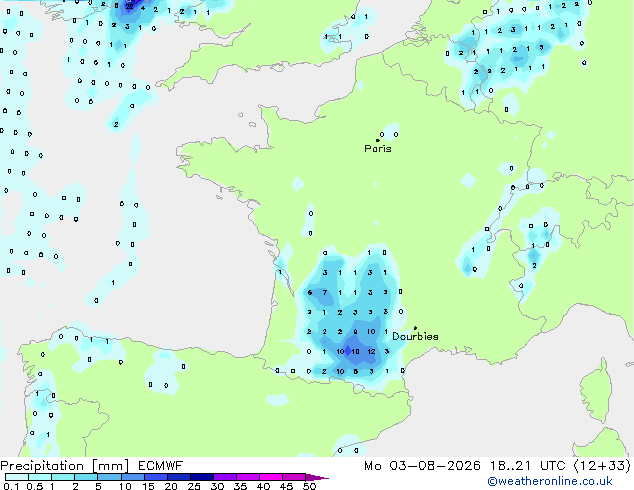Click the '22' precipitation value over Ireland
The height and width of the screenshot is (490, 634).
(x=129, y=6)
